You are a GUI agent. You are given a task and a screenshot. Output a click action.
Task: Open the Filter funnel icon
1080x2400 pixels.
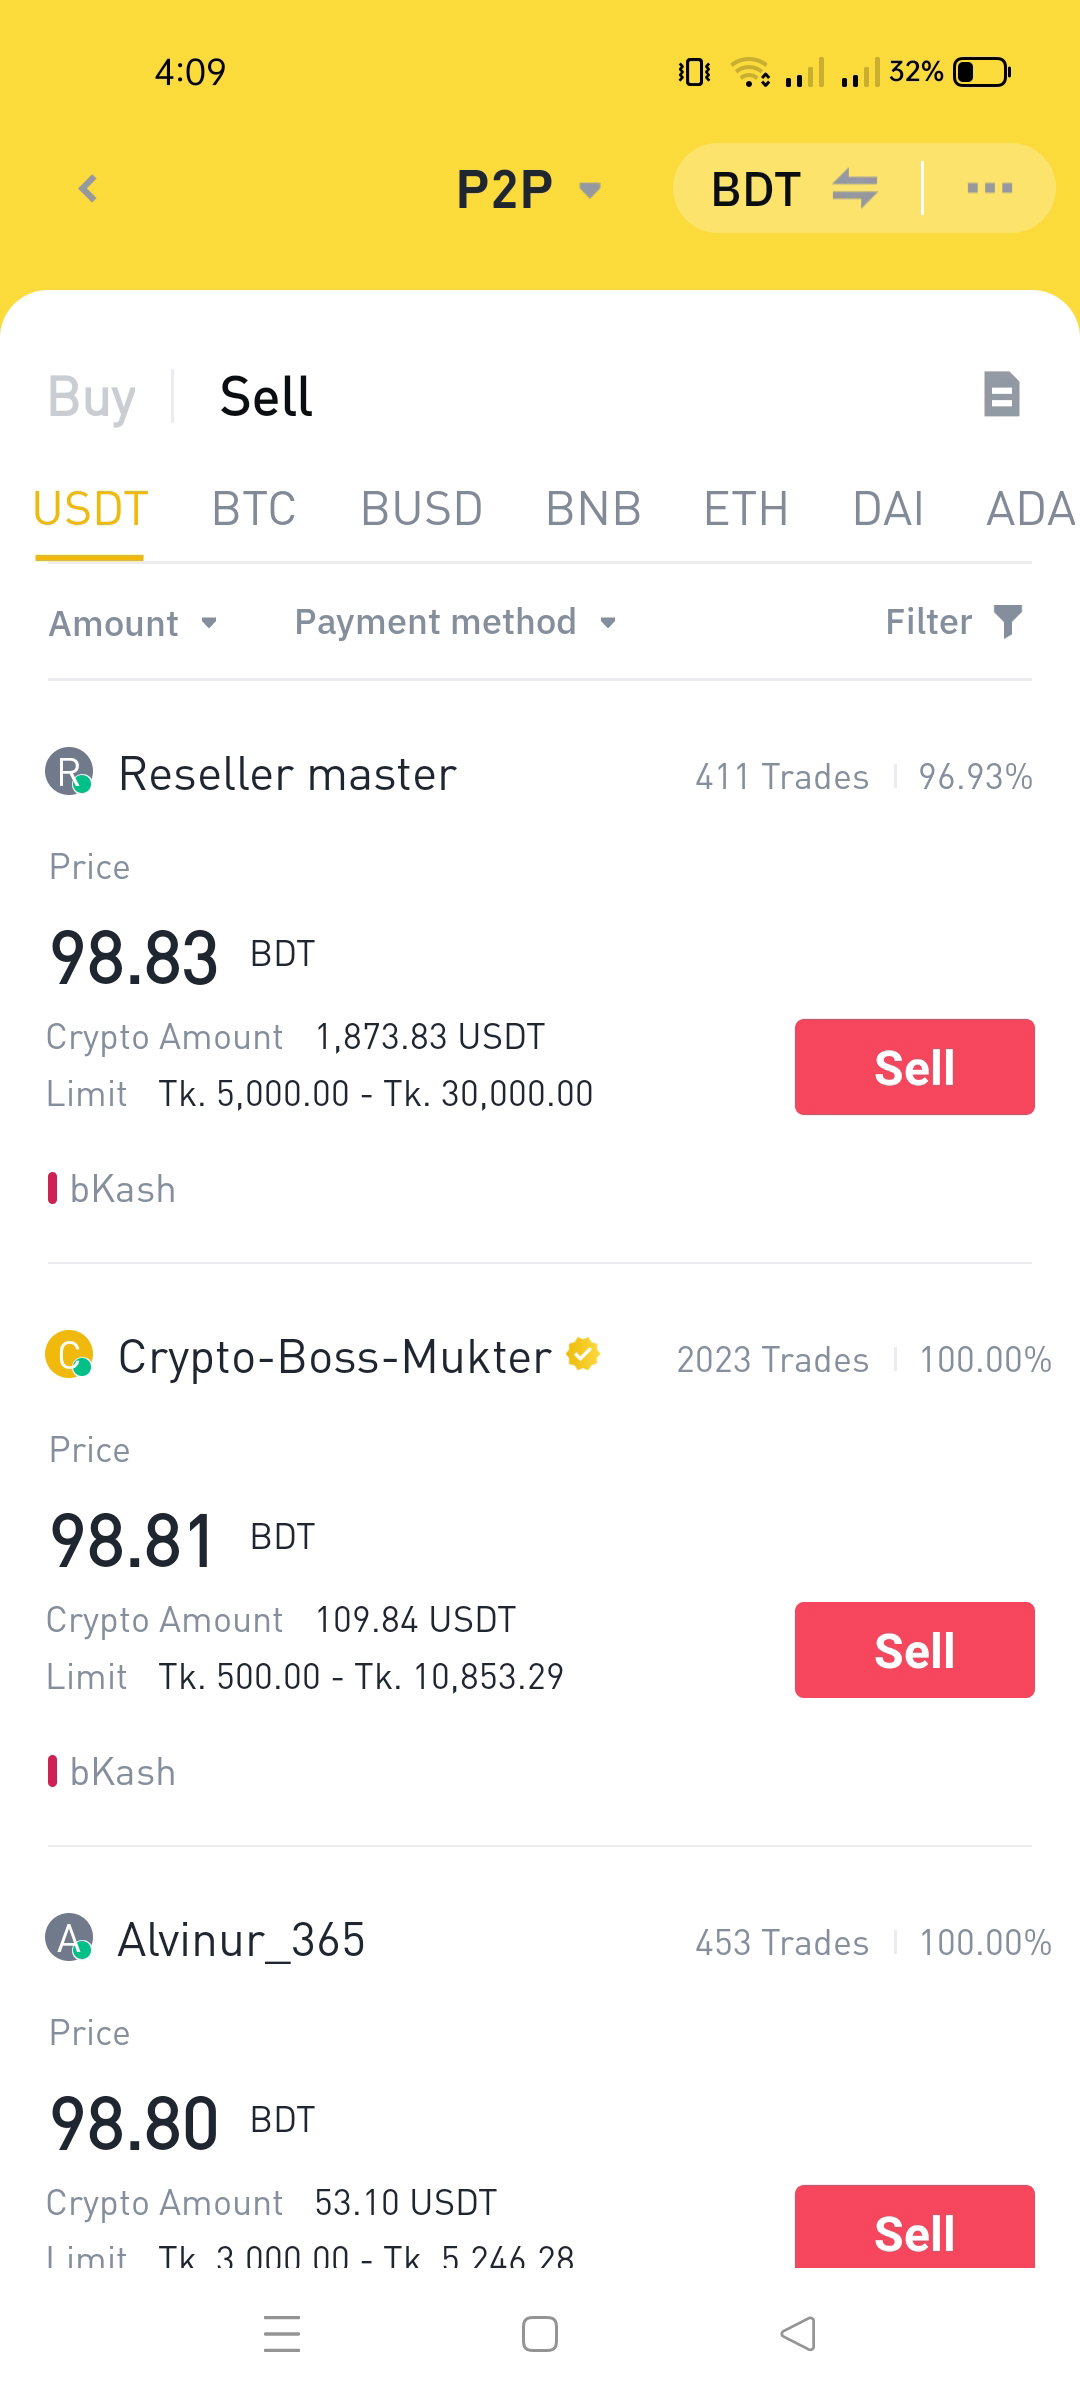pos(1008,621)
